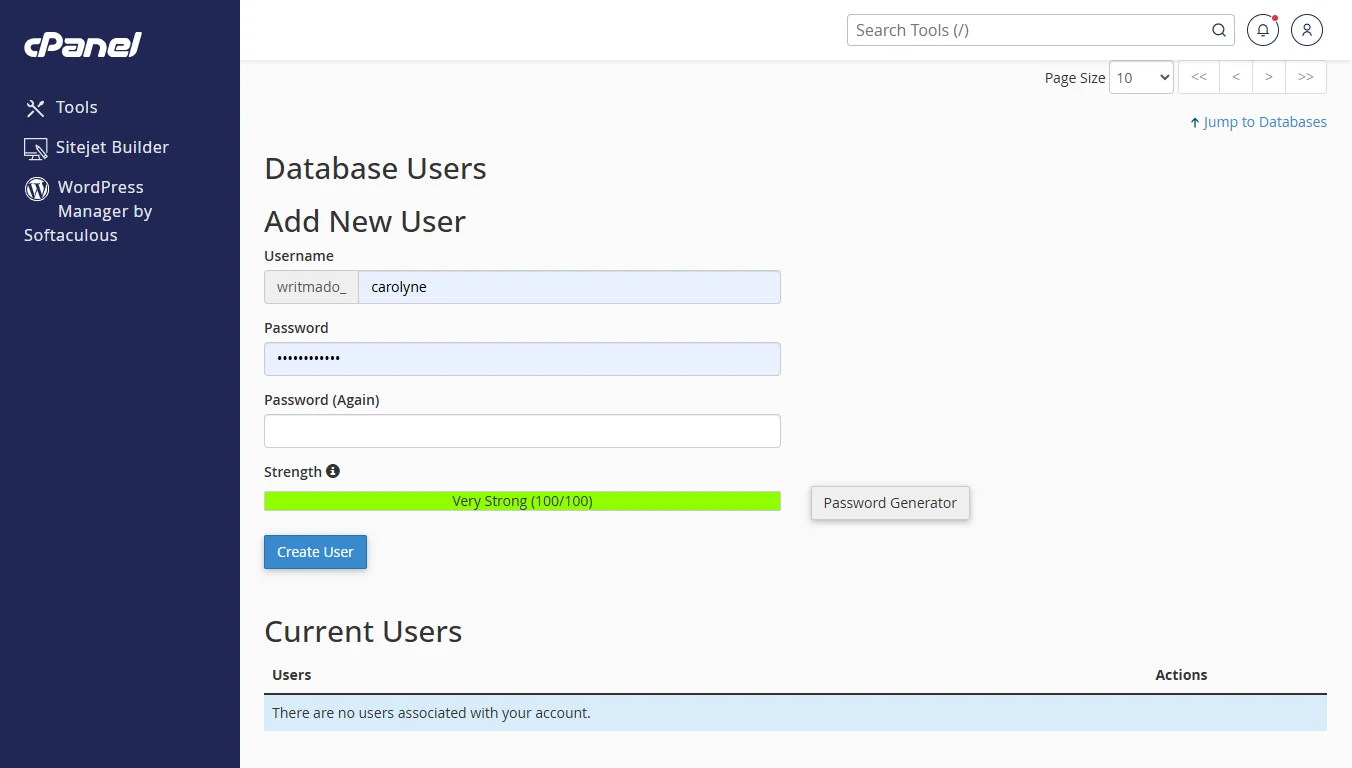This screenshot has width=1352, height=768.
Task: Click the Strength label
Action: tap(293, 472)
